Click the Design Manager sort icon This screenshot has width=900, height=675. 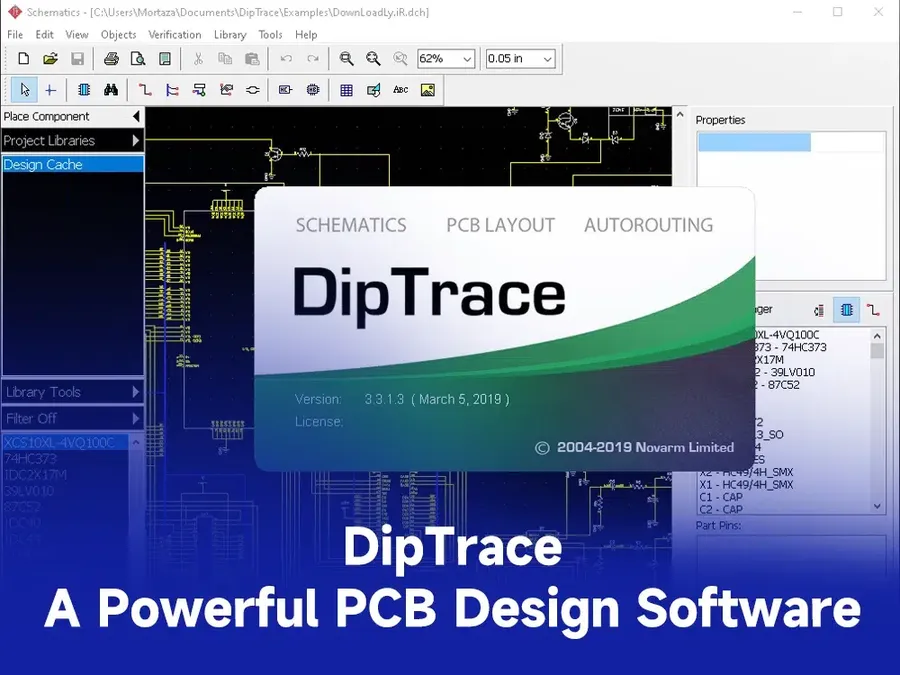(x=819, y=311)
